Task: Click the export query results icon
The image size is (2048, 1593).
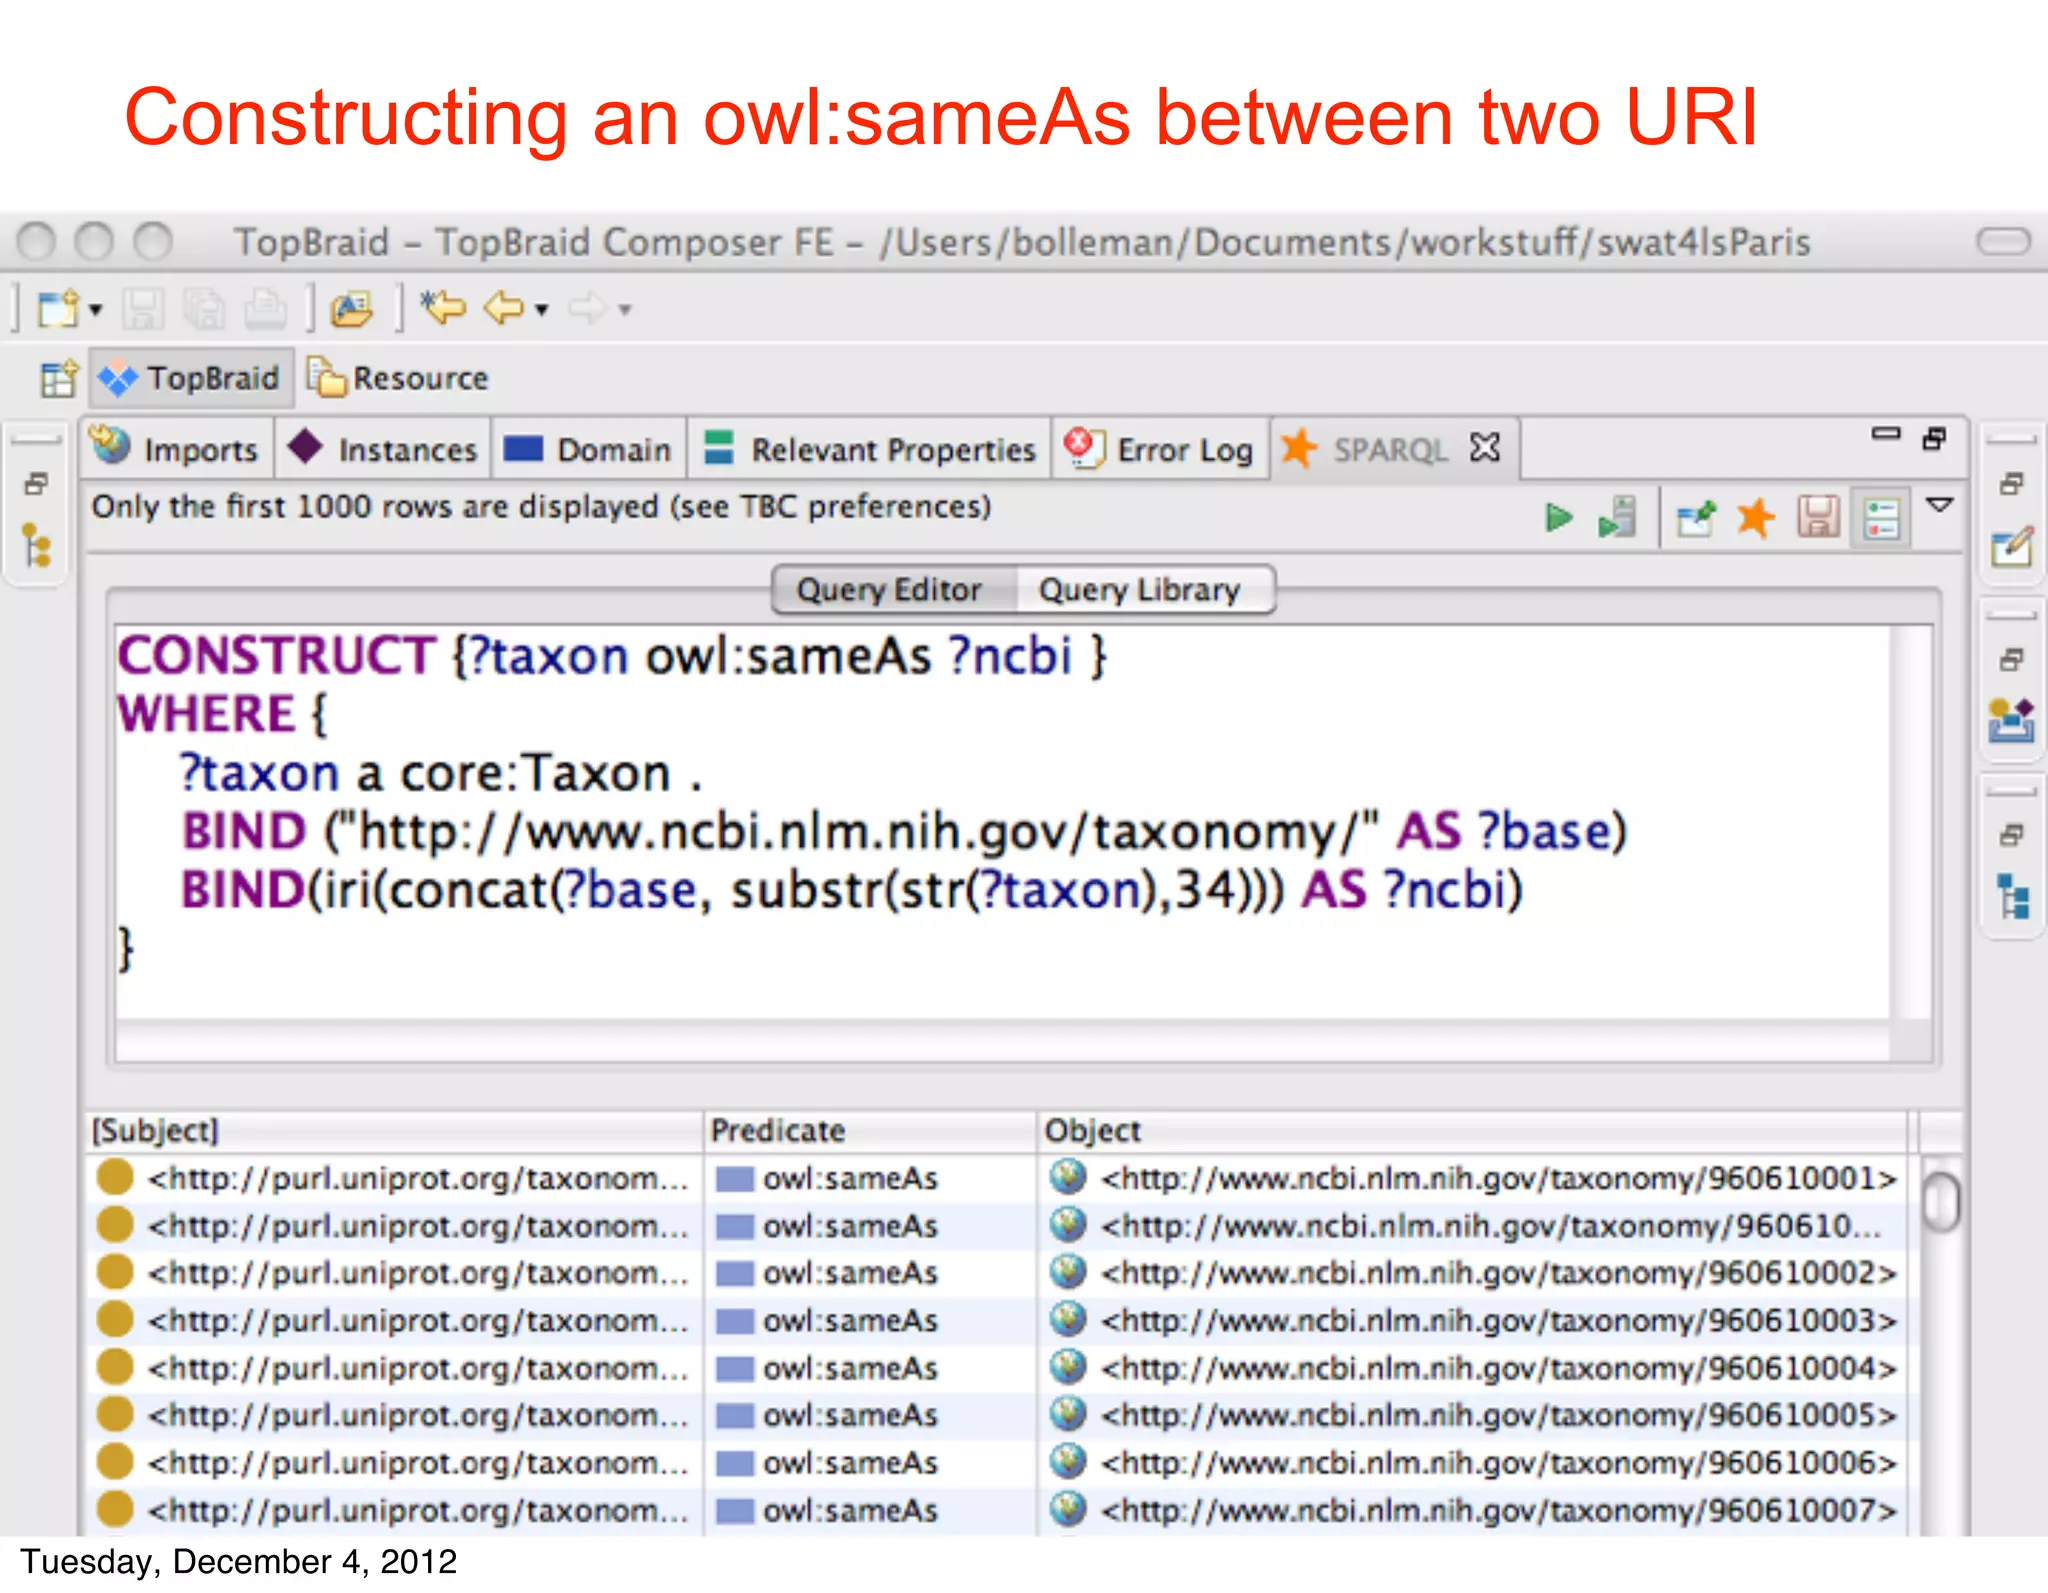Action: (1696, 518)
